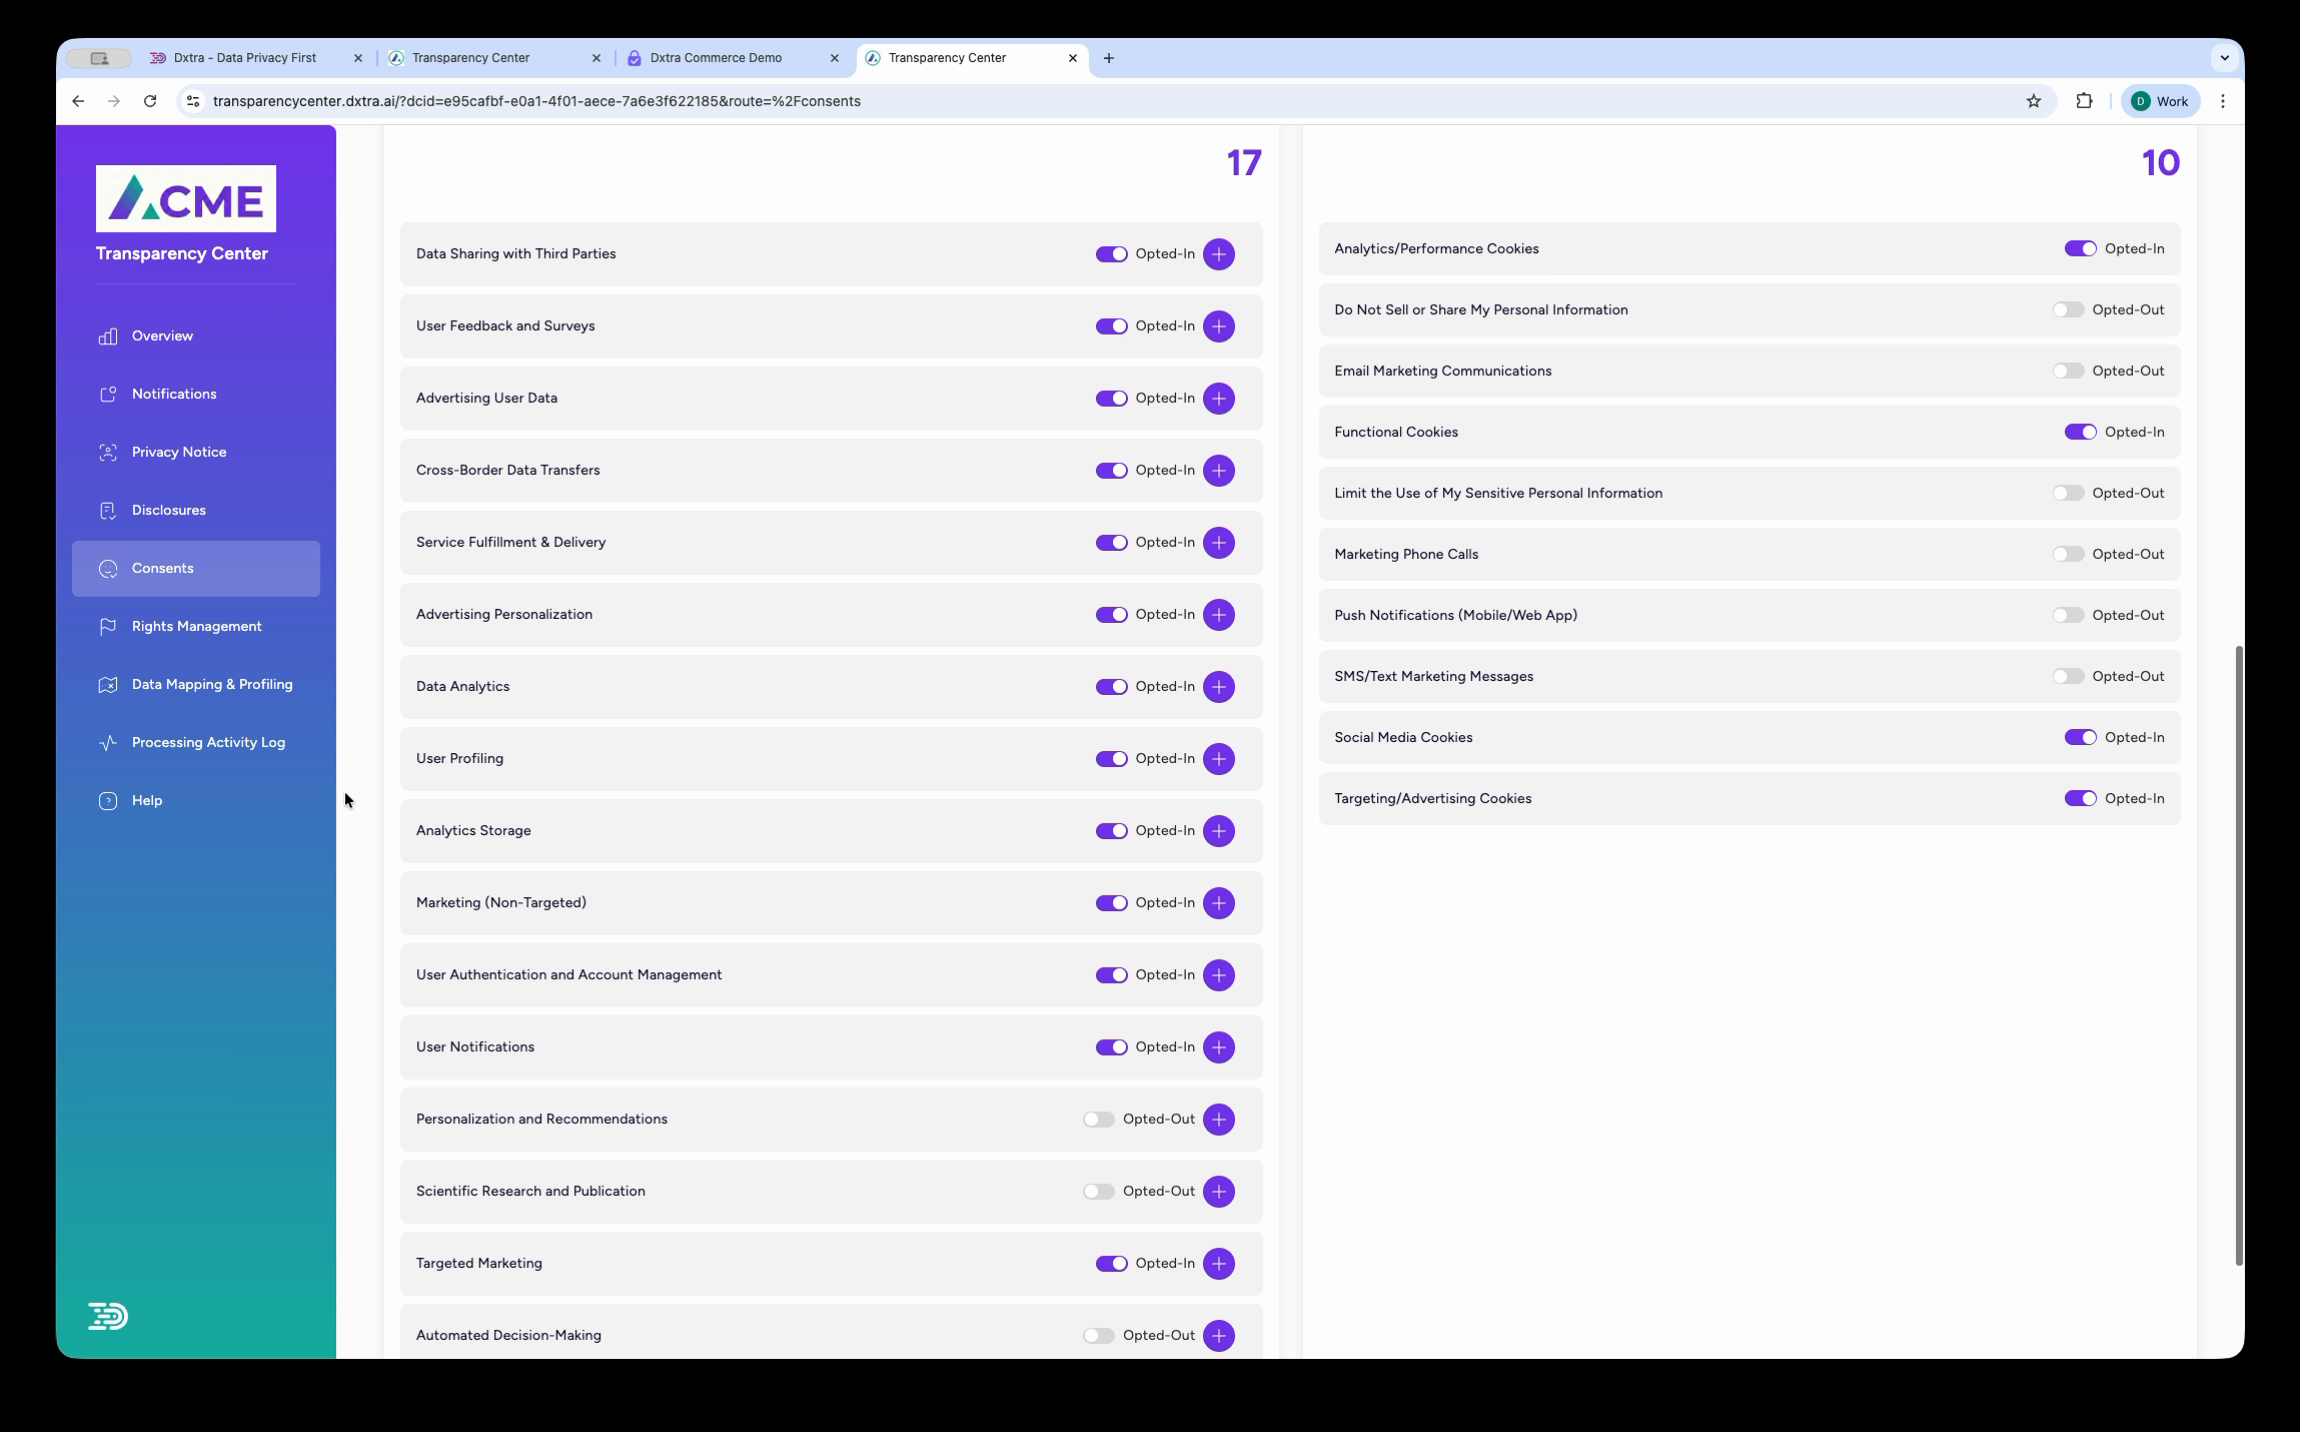
Task: Open the Overview sidebar icon
Action: pyautogui.click(x=108, y=336)
